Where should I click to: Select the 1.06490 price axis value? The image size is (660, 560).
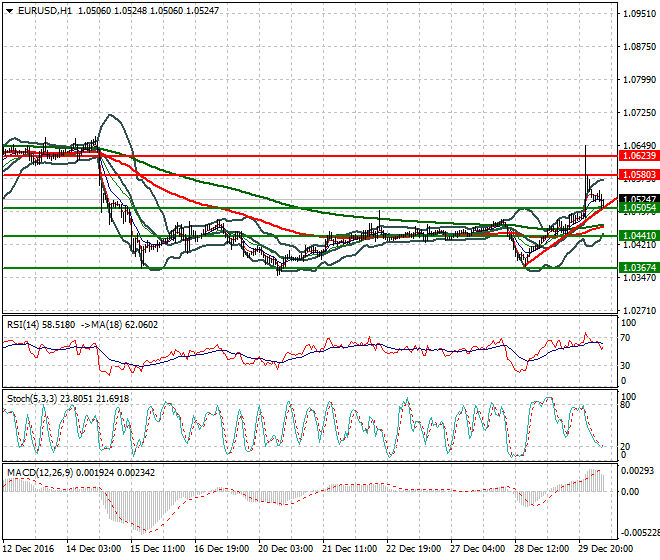639,146
